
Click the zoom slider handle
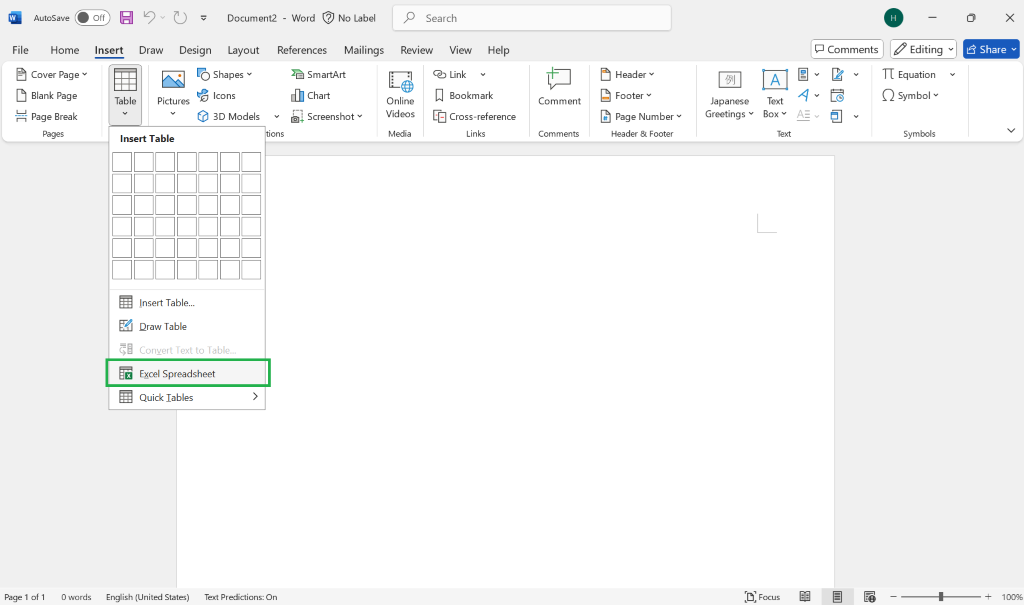coord(941,597)
